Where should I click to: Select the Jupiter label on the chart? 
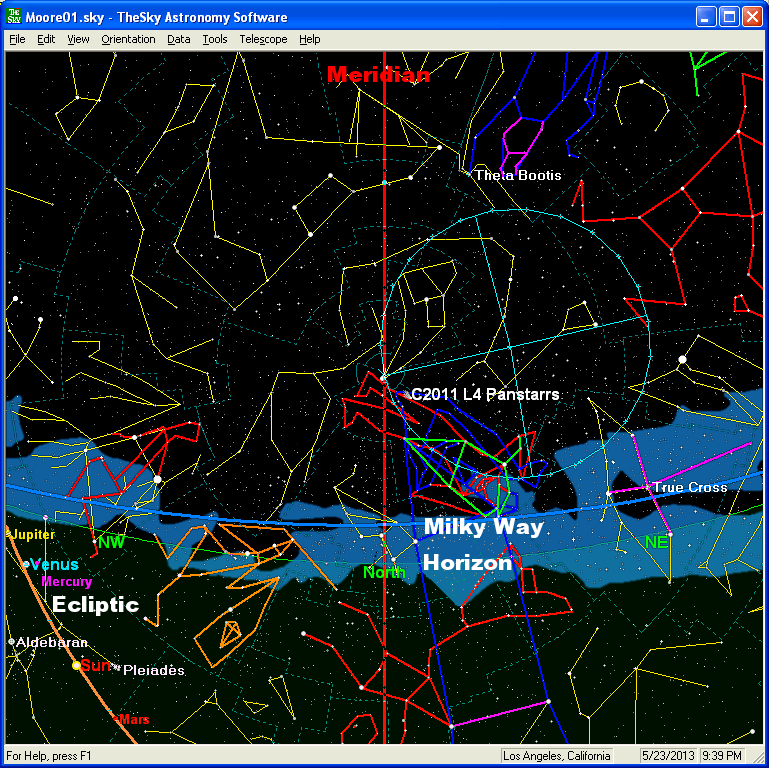click(33, 535)
